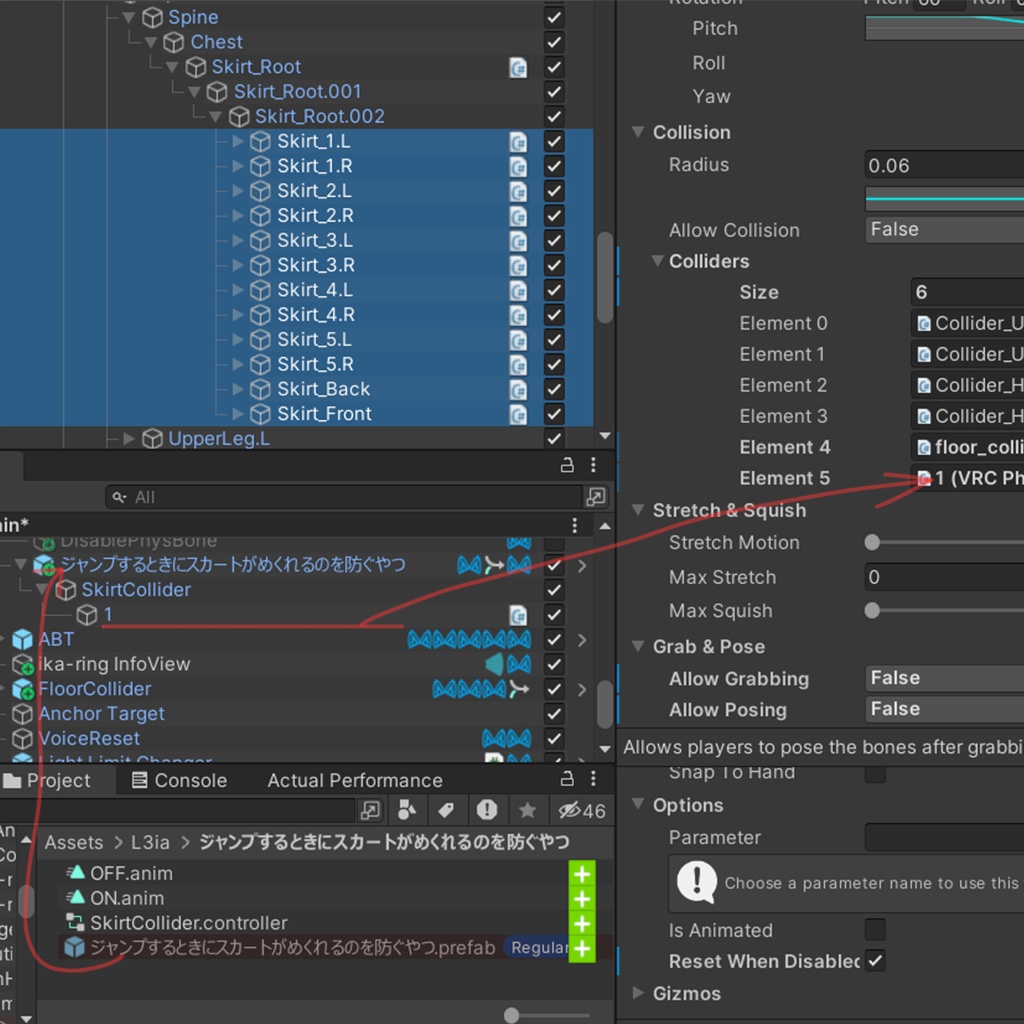Open lock icon in hierarchy search panel header

tap(567, 465)
